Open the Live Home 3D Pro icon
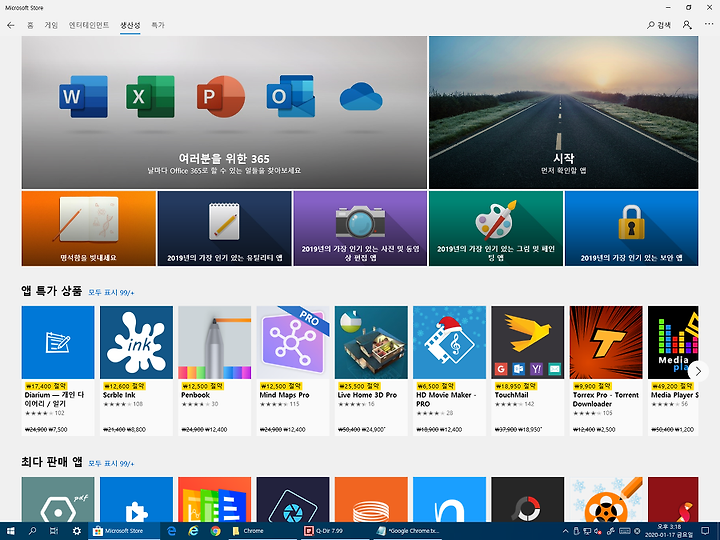This screenshot has height=540, width=720. pos(371,343)
